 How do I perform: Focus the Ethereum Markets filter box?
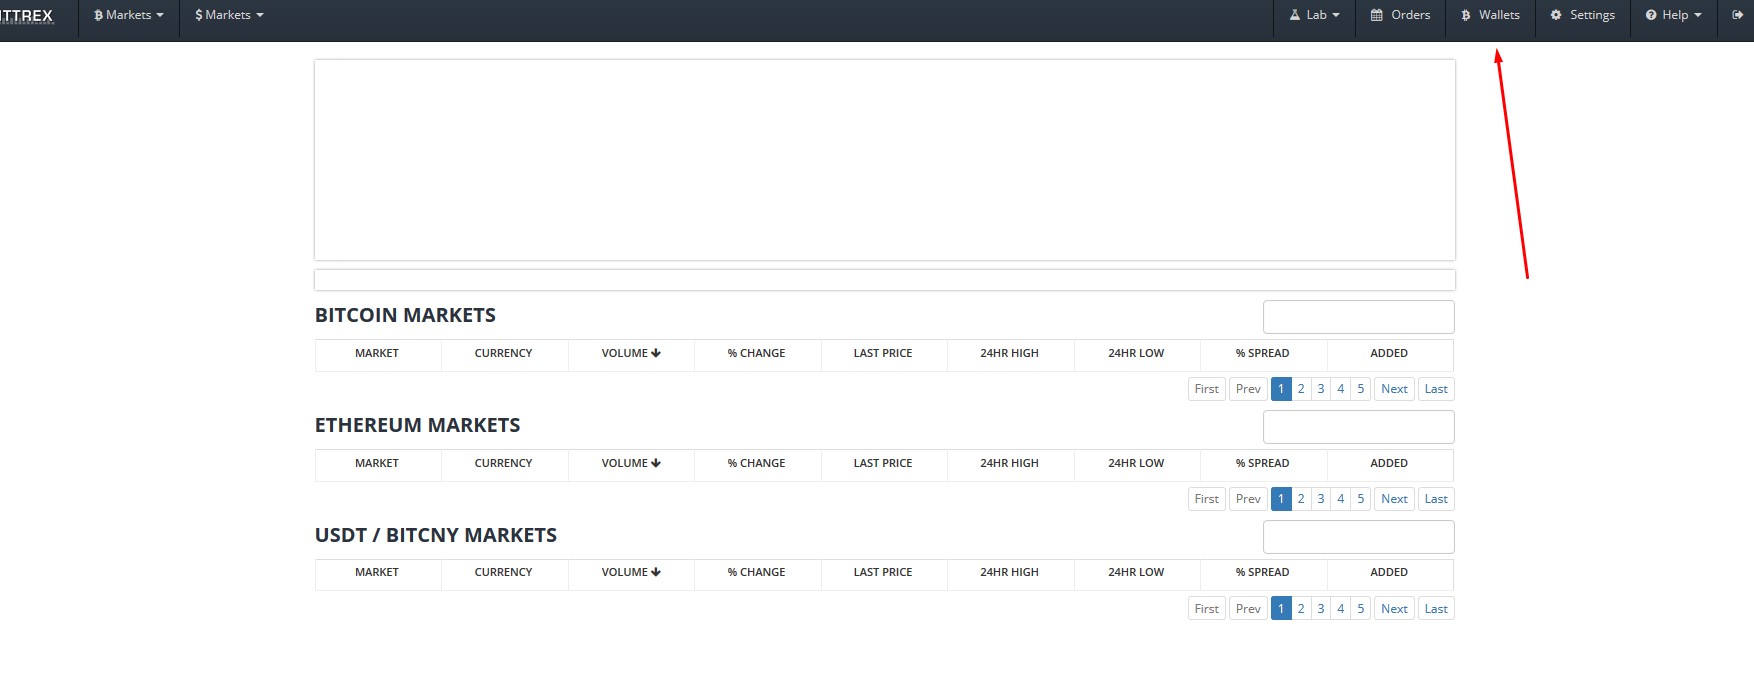pos(1358,427)
